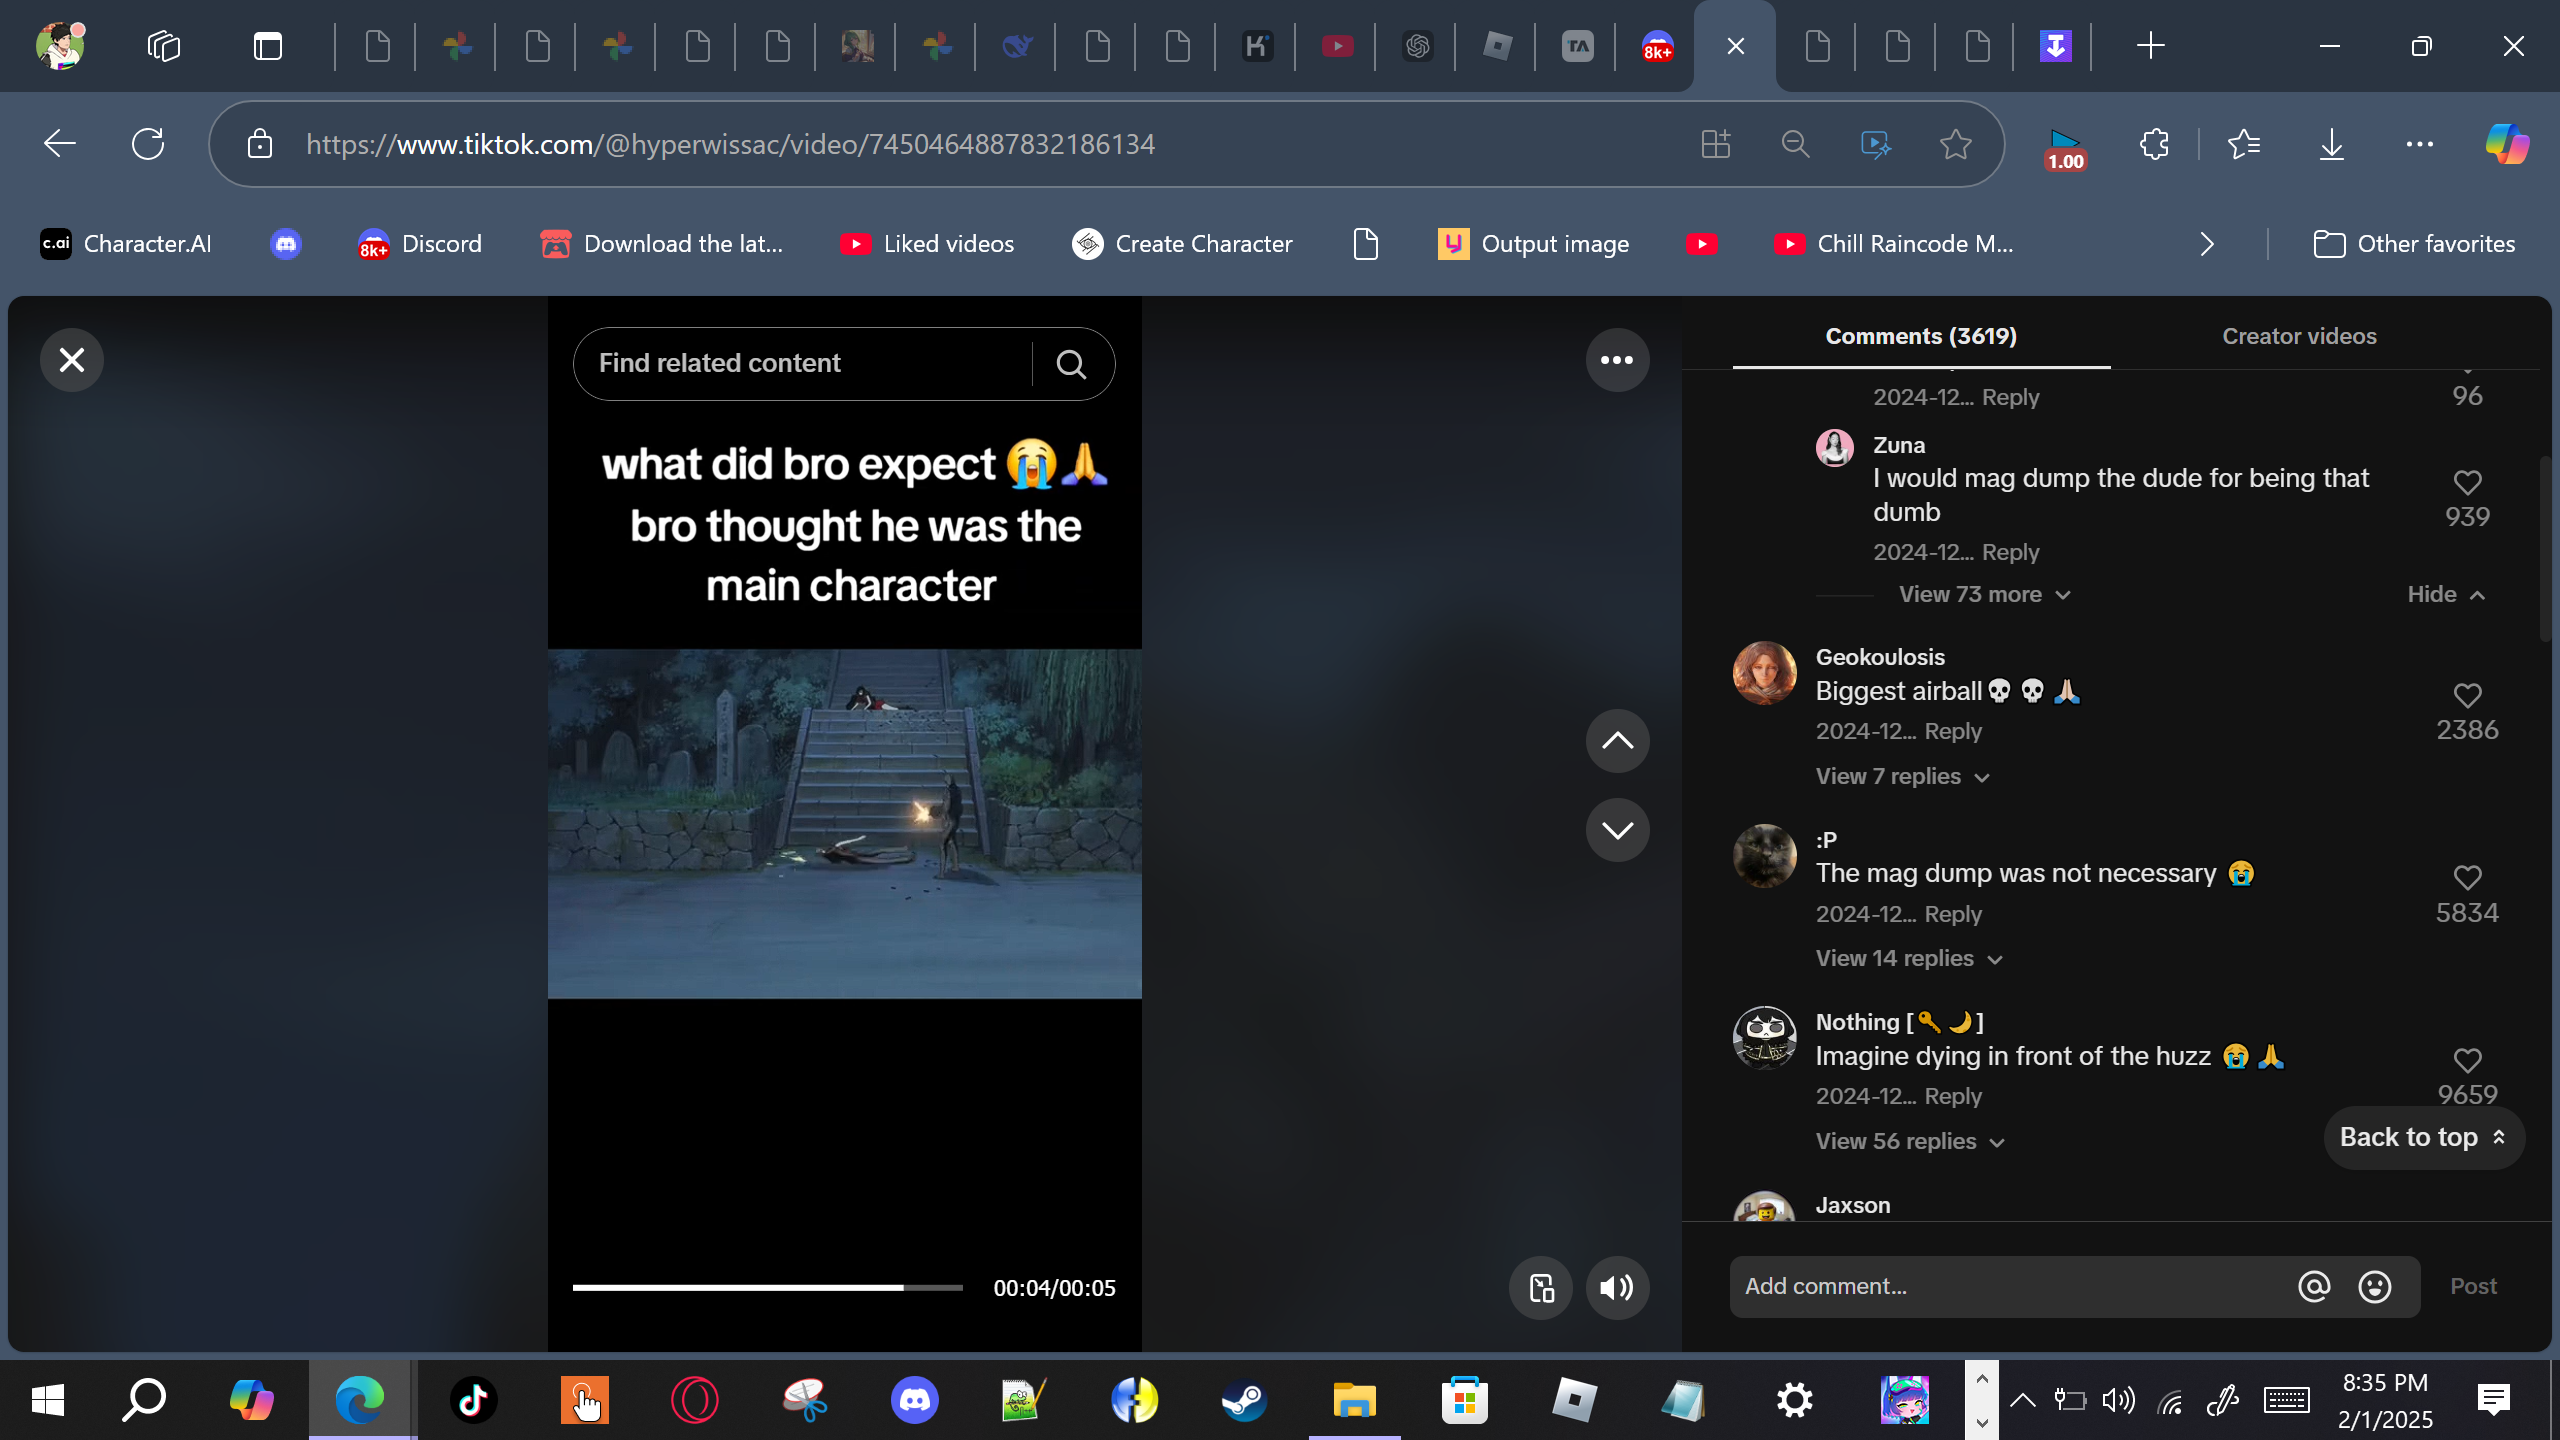This screenshot has height=1440, width=2560.
Task: Go to previous video with up arrow
Action: [1616, 741]
